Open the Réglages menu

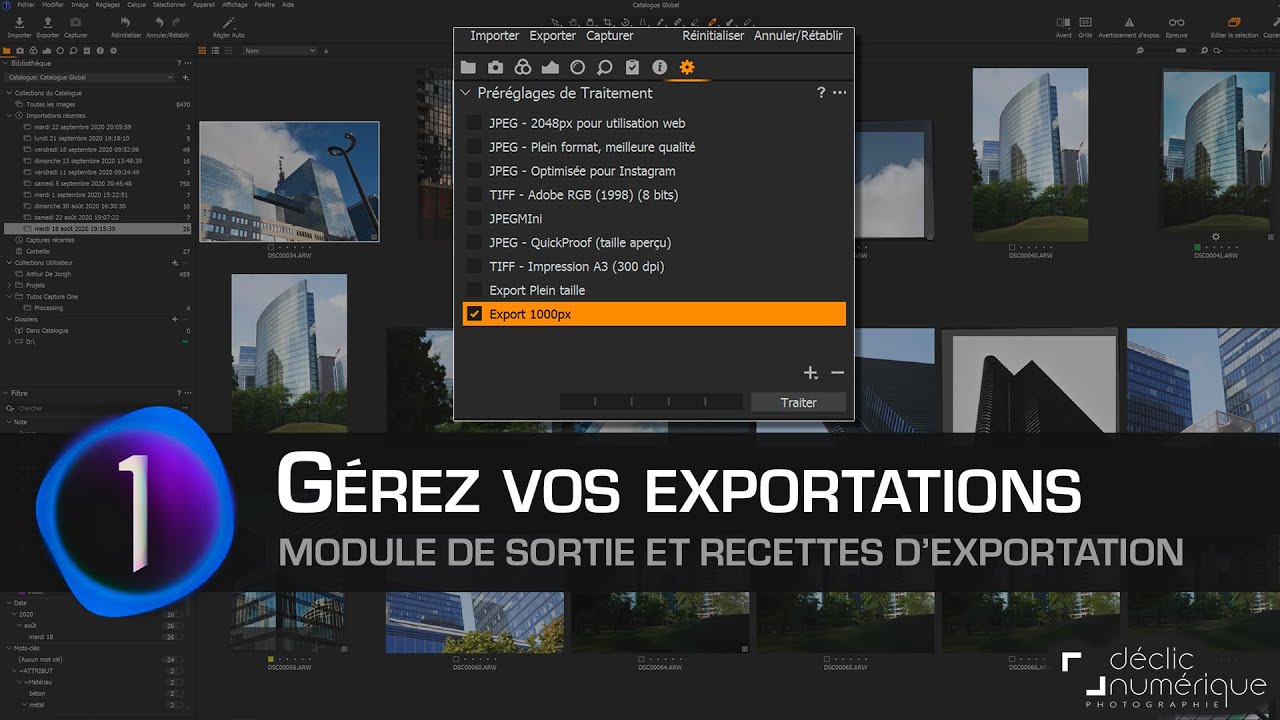click(x=108, y=5)
